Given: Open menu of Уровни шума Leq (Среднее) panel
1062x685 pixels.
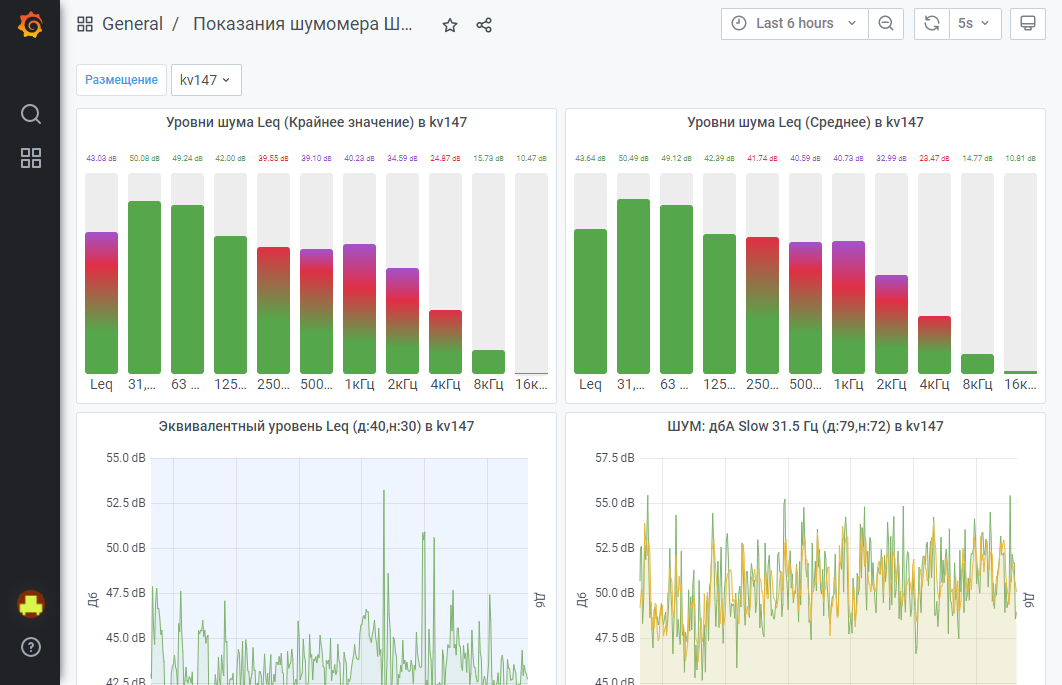Looking at the screenshot, I should (x=805, y=122).
